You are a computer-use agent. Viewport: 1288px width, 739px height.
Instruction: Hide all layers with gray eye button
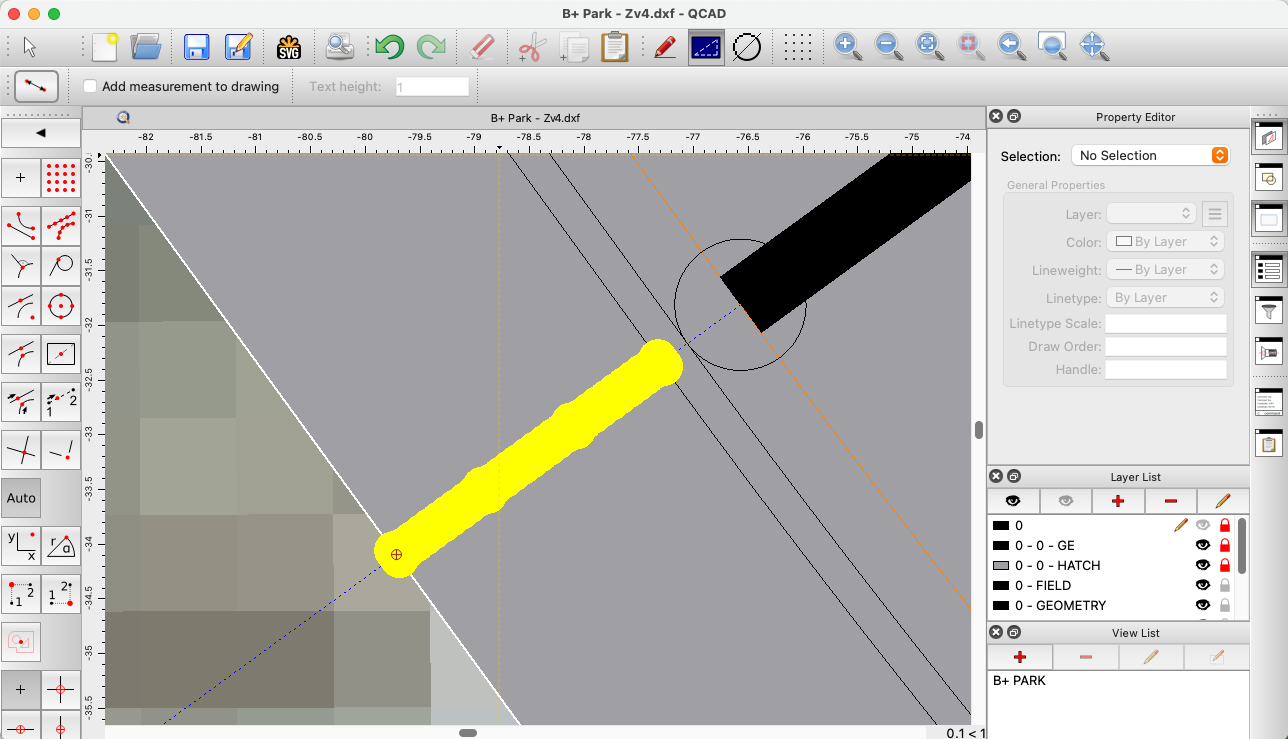[1065, 500]
